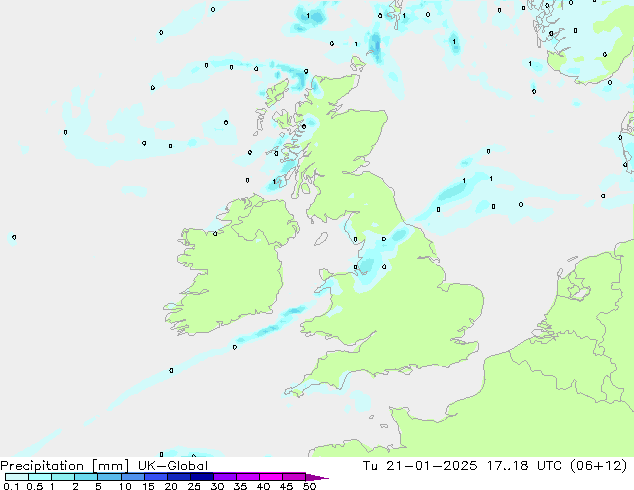Select the 1–2 mm legend color
634x490 pixels.
click(63, 477)
